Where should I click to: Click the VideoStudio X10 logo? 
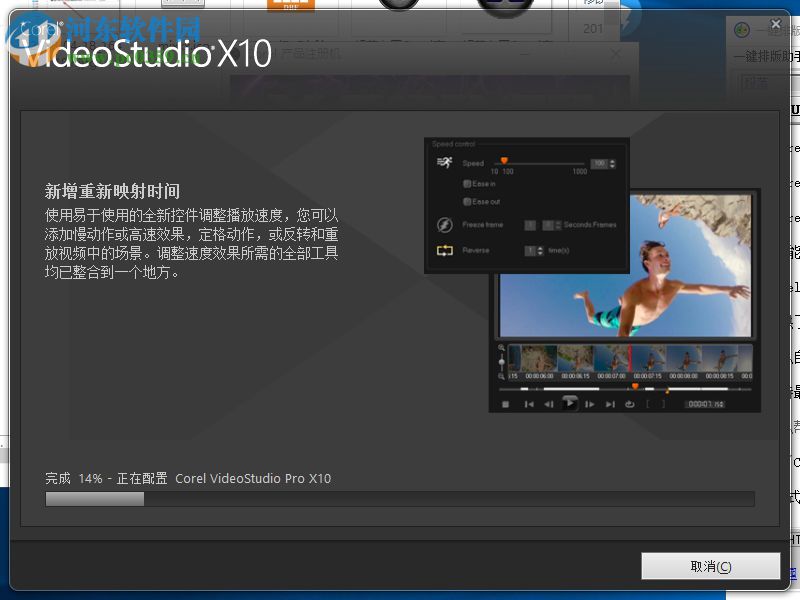146,50
